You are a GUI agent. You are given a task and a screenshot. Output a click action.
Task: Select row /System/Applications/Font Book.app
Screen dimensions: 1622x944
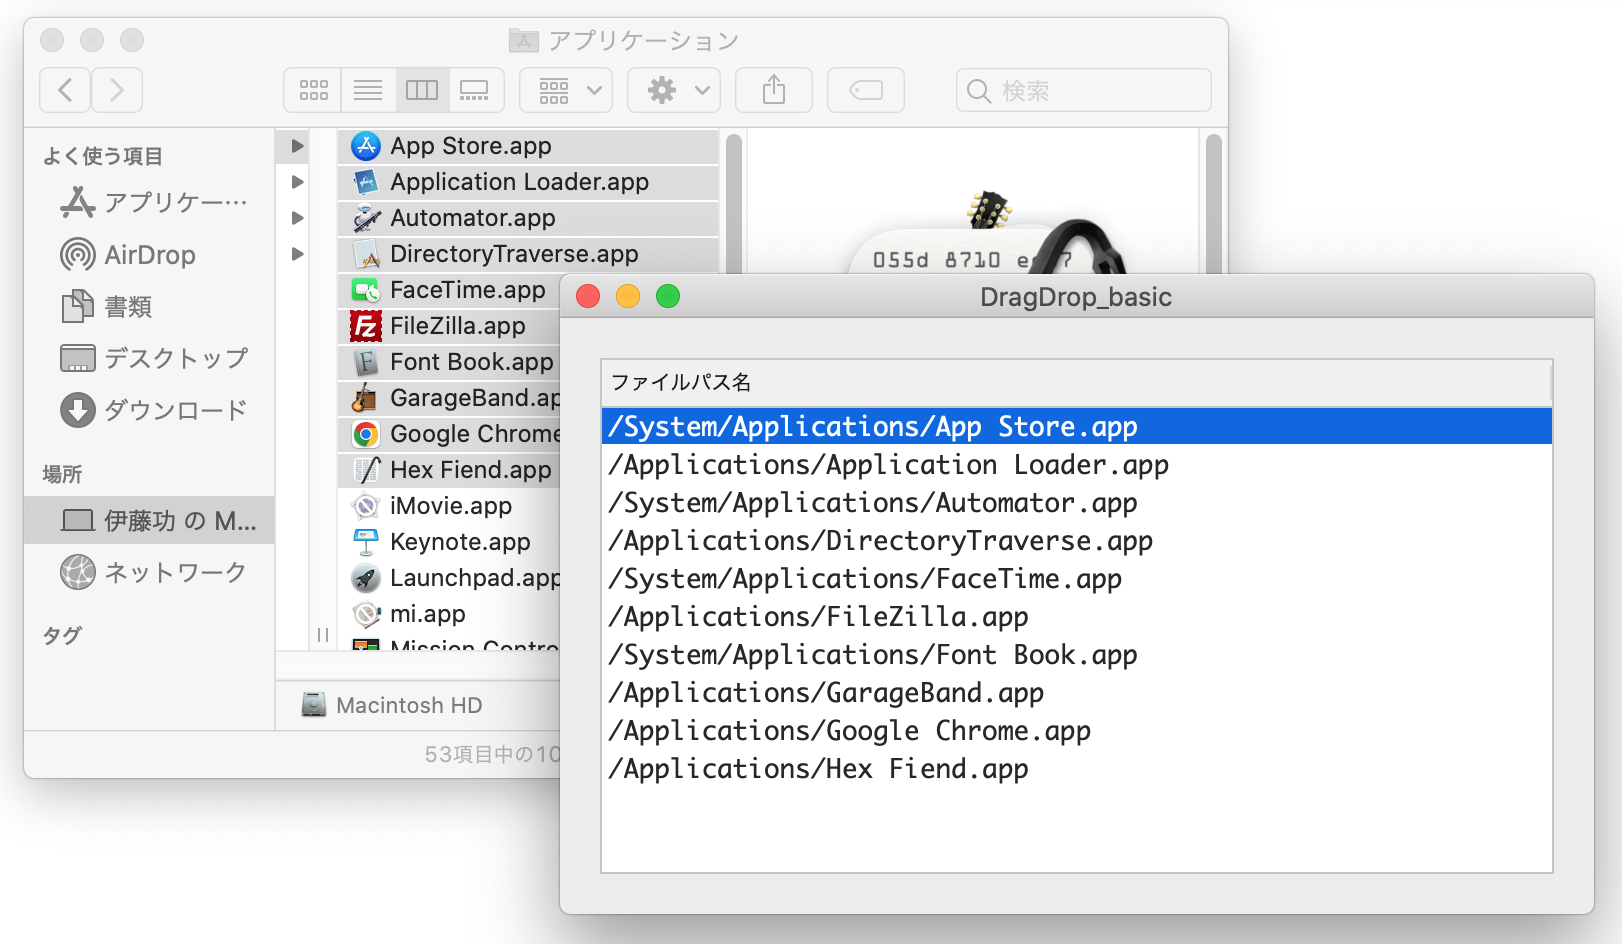pyautogui.click(x=1077, y=654)
